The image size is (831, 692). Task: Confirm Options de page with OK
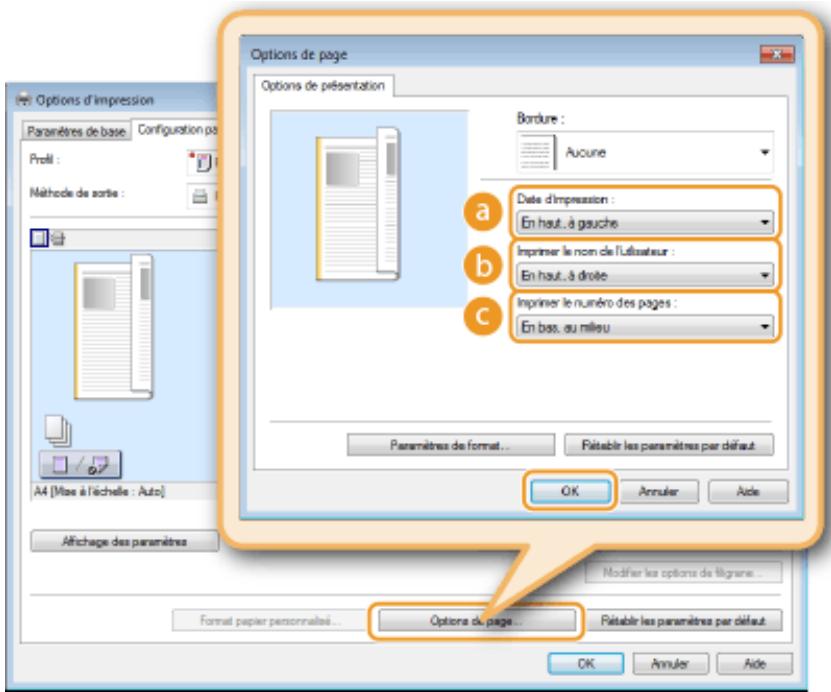pyautogui.click(x=570, y=491)
